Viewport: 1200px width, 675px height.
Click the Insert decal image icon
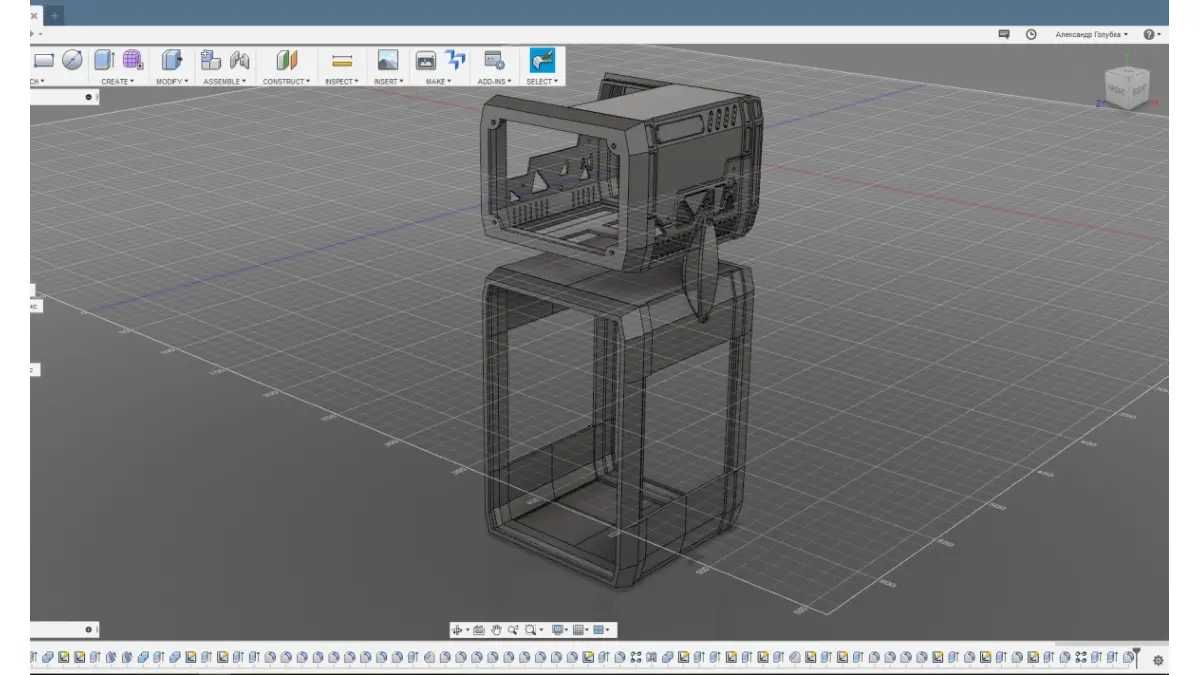click(388, 60)
